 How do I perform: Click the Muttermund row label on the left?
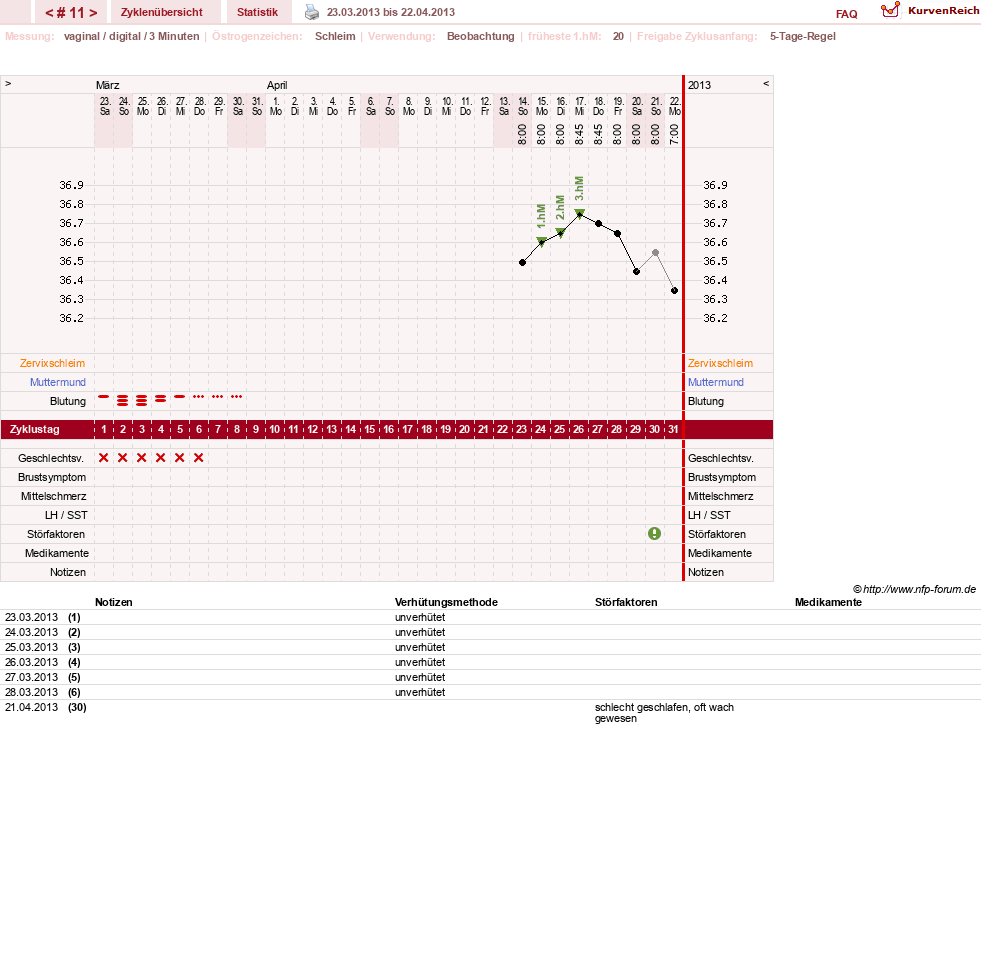[x=58, y=382]
